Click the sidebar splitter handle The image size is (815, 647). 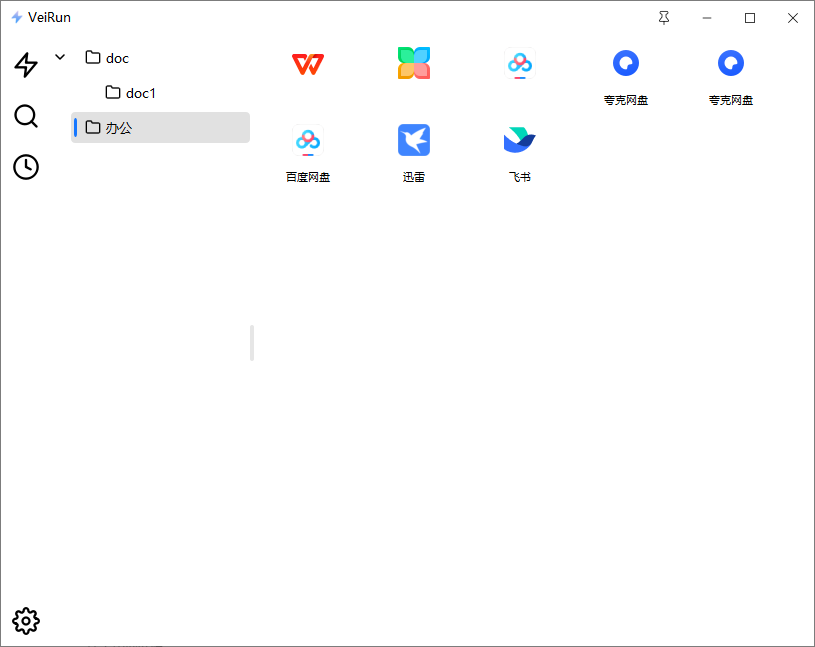[x=252, y=343]
